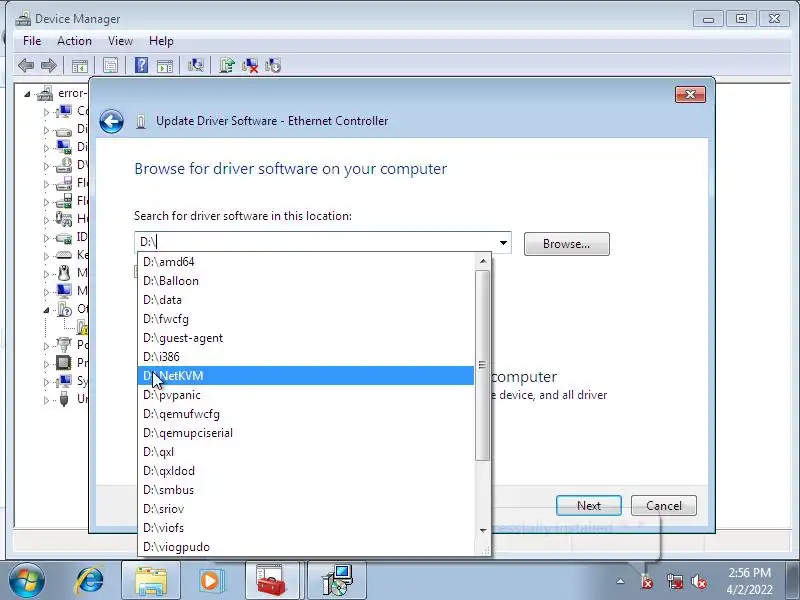Go back using the wizard's blue arrow
The width and height of the screenshot is (800, 600).
click(x=111, y=121)
